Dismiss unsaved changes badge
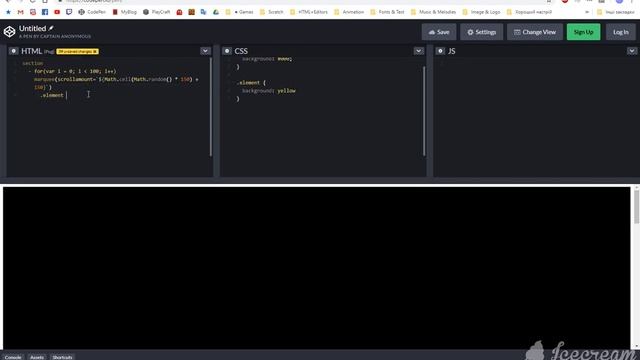Viewport: 640px width, 360px height. (x=95, y=51)
